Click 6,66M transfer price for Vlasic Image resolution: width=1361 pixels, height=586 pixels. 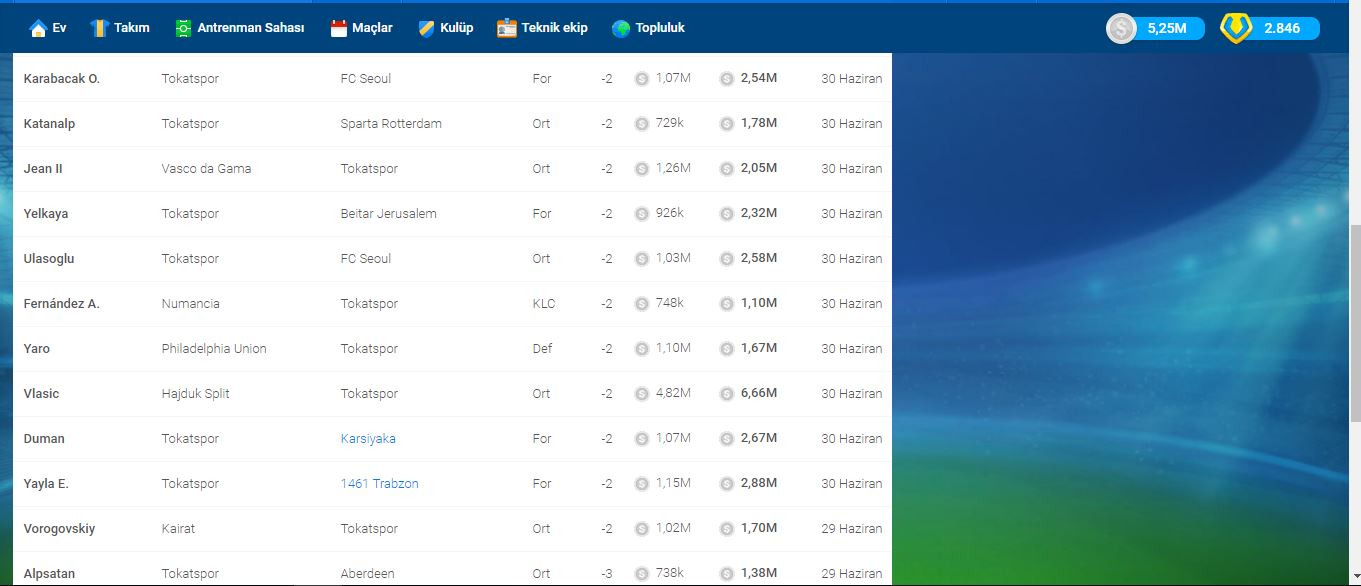758,393
